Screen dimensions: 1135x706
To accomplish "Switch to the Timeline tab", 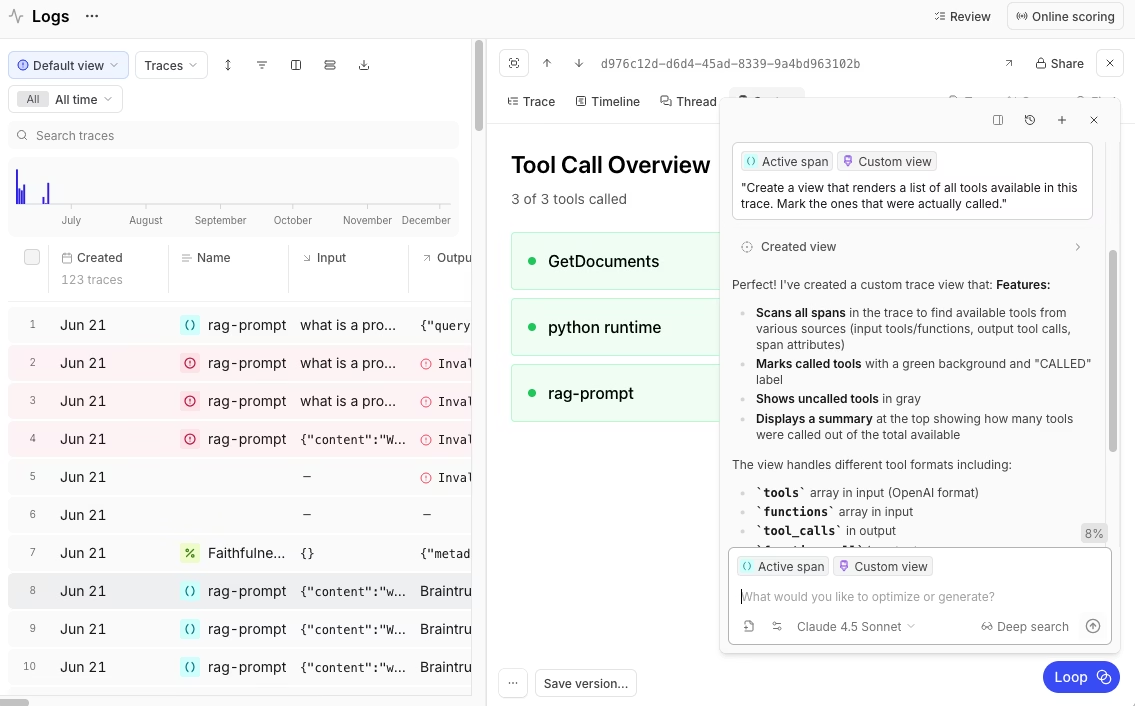I will pos(608,101).
